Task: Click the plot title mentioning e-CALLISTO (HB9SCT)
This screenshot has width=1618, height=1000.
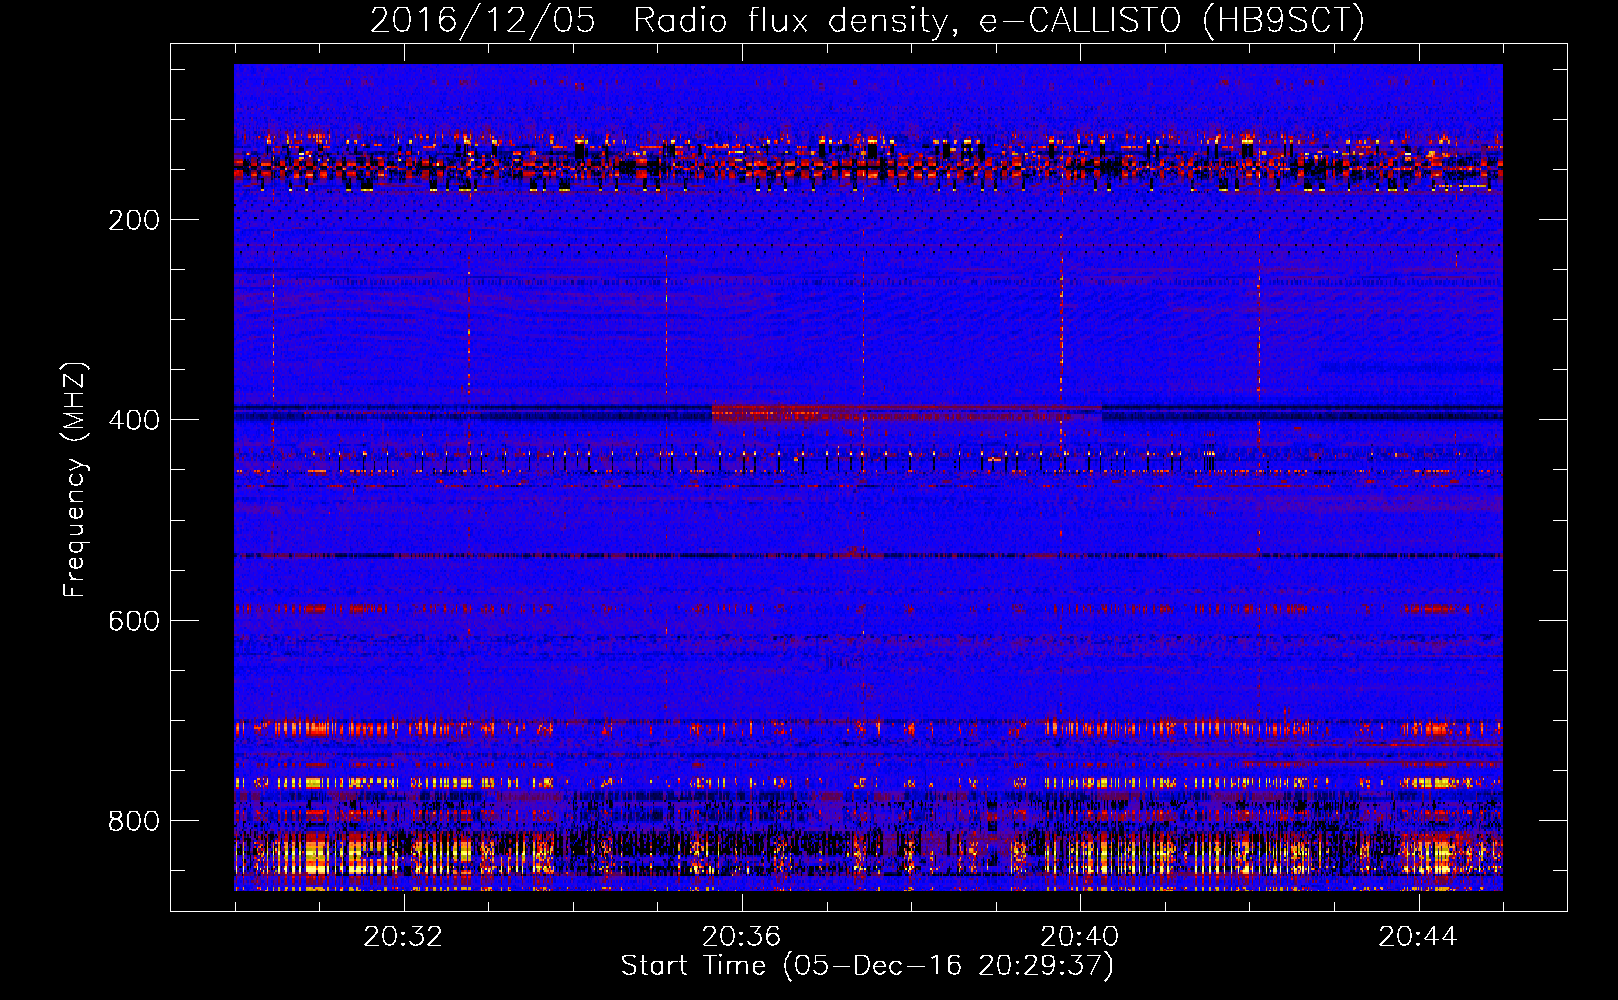Action: (x=867, y=20)
